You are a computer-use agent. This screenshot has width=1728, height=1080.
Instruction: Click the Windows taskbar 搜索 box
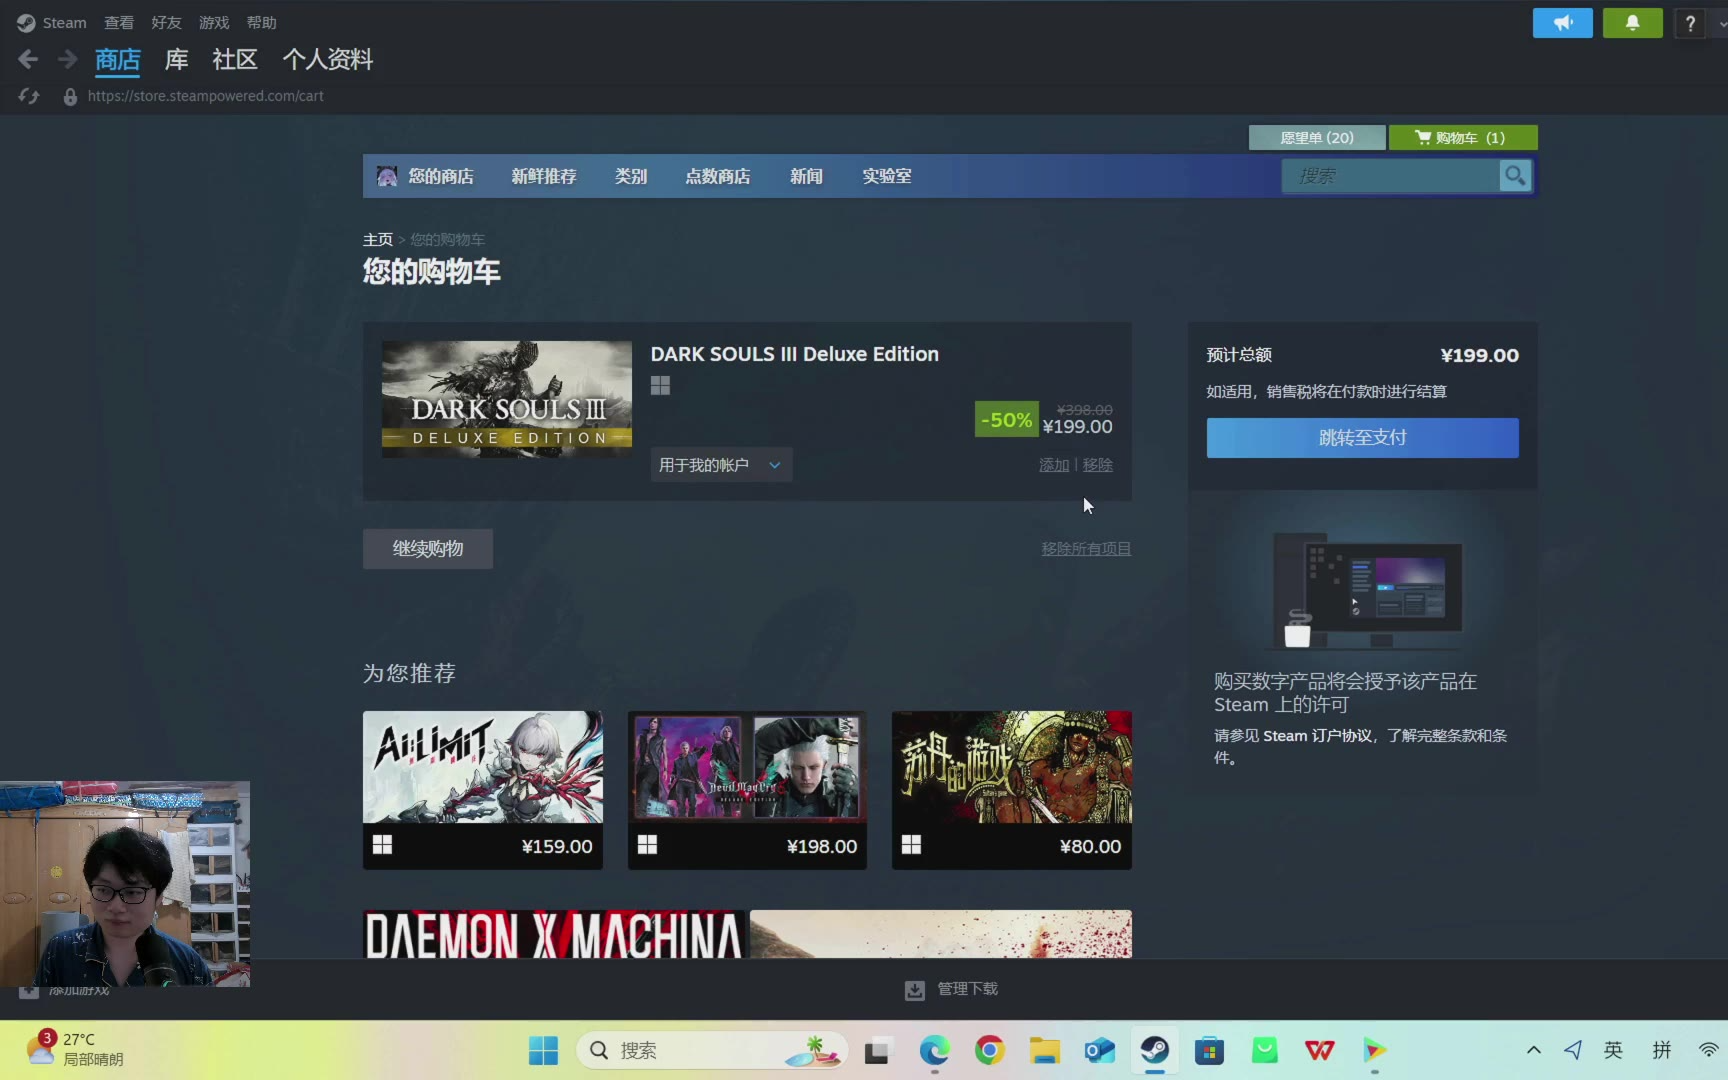click(x=712, y=1050)
